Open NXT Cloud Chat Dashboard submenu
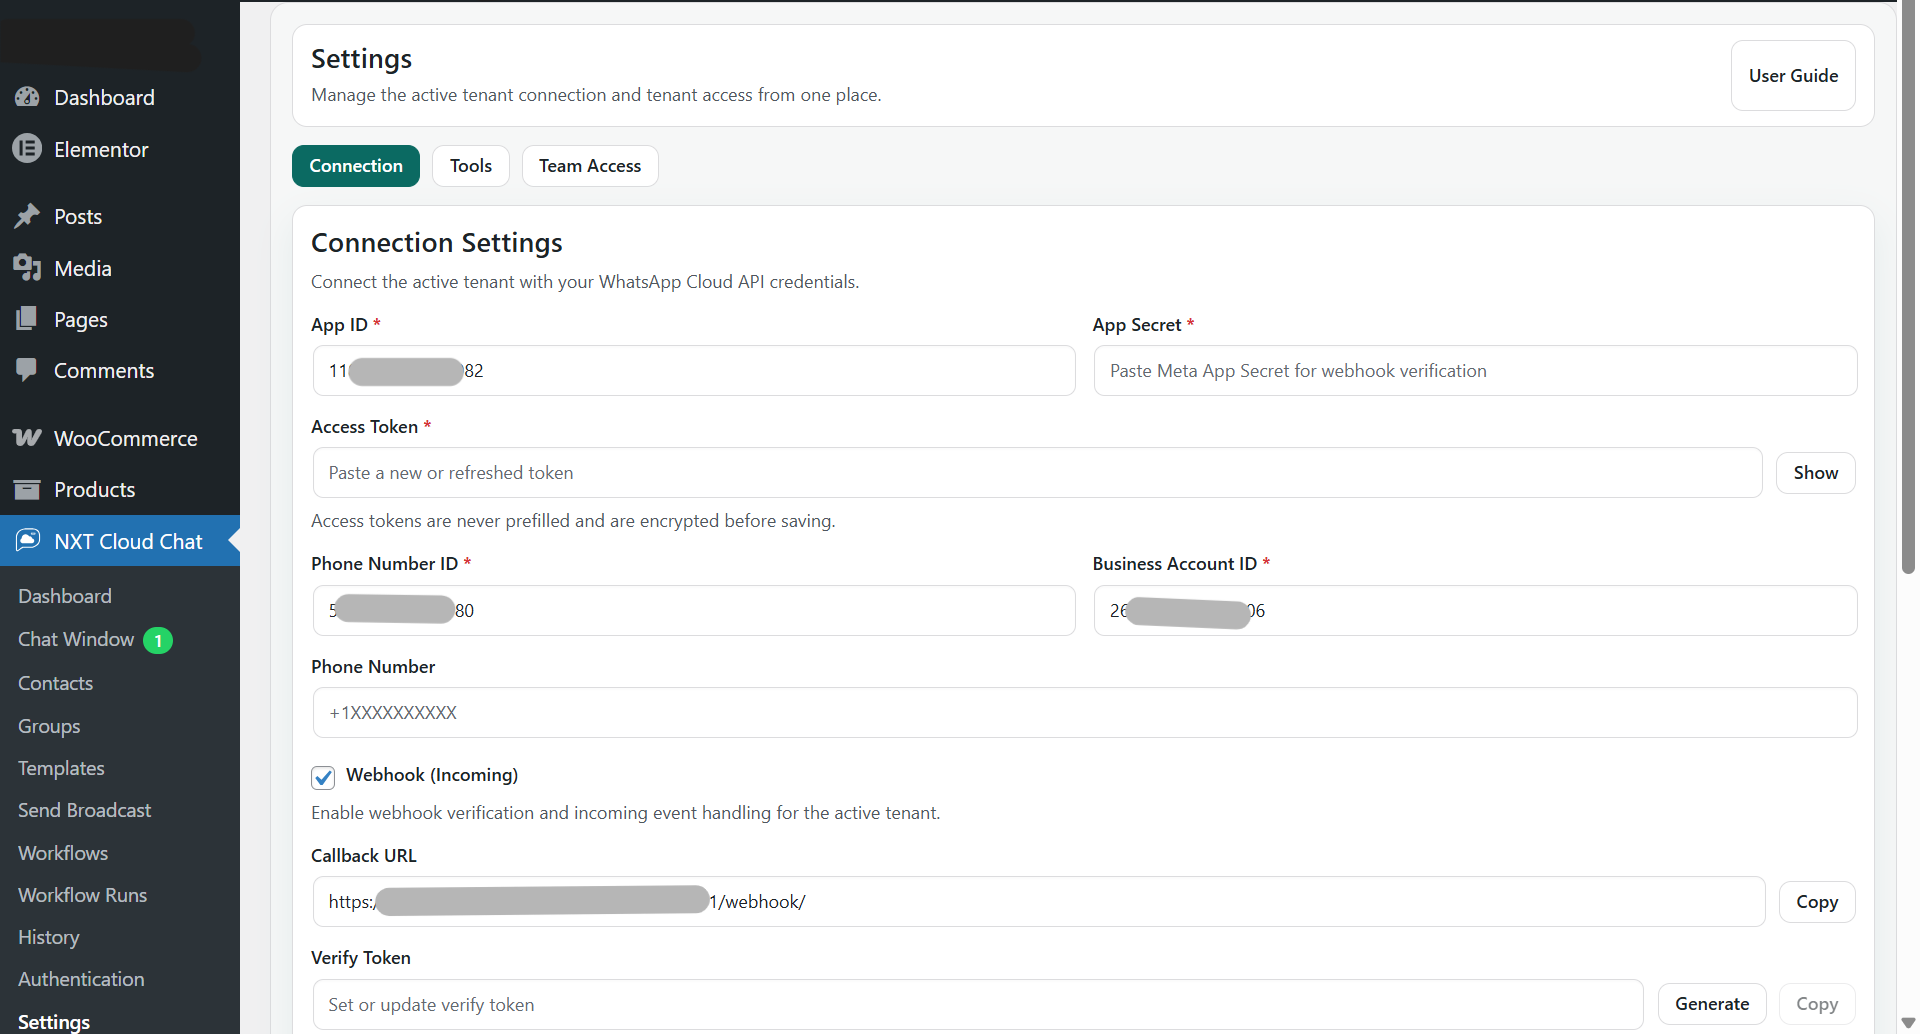This screenshot has width=1920, height=1034. [x=65, y=596]
